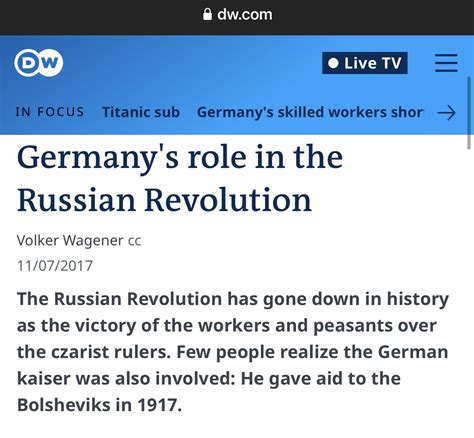Screen dimensions: 474x438
Task: Click the cc marker after author name
Action: (135, 241)
